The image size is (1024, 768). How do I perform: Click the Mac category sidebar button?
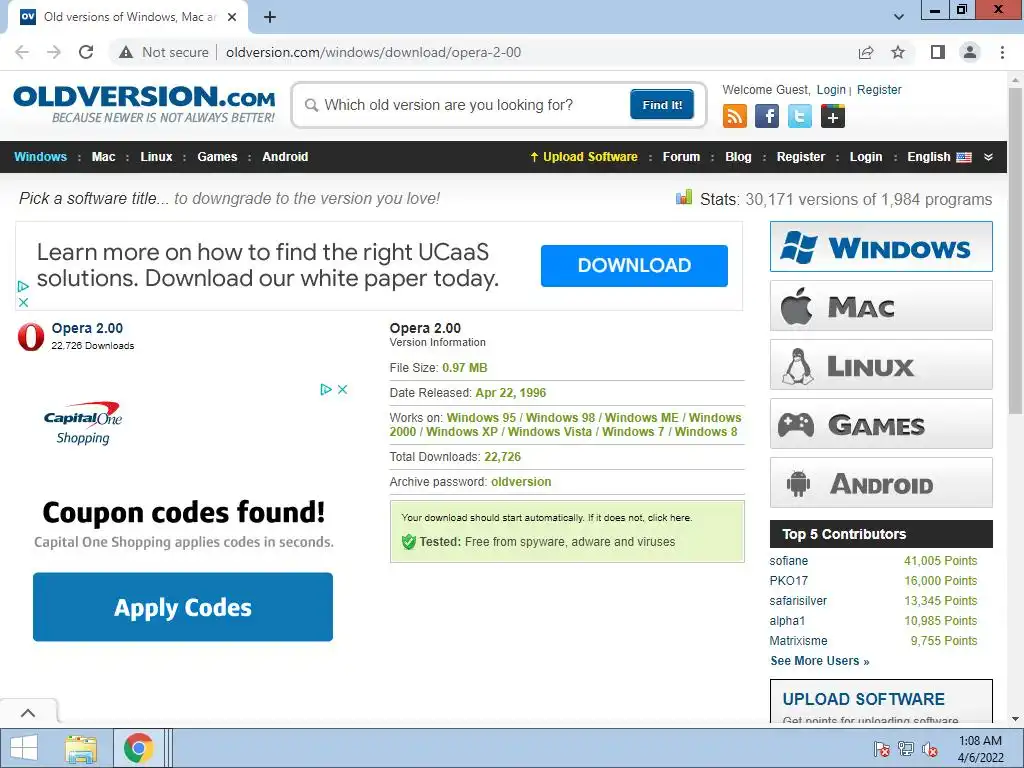[881, 306]
